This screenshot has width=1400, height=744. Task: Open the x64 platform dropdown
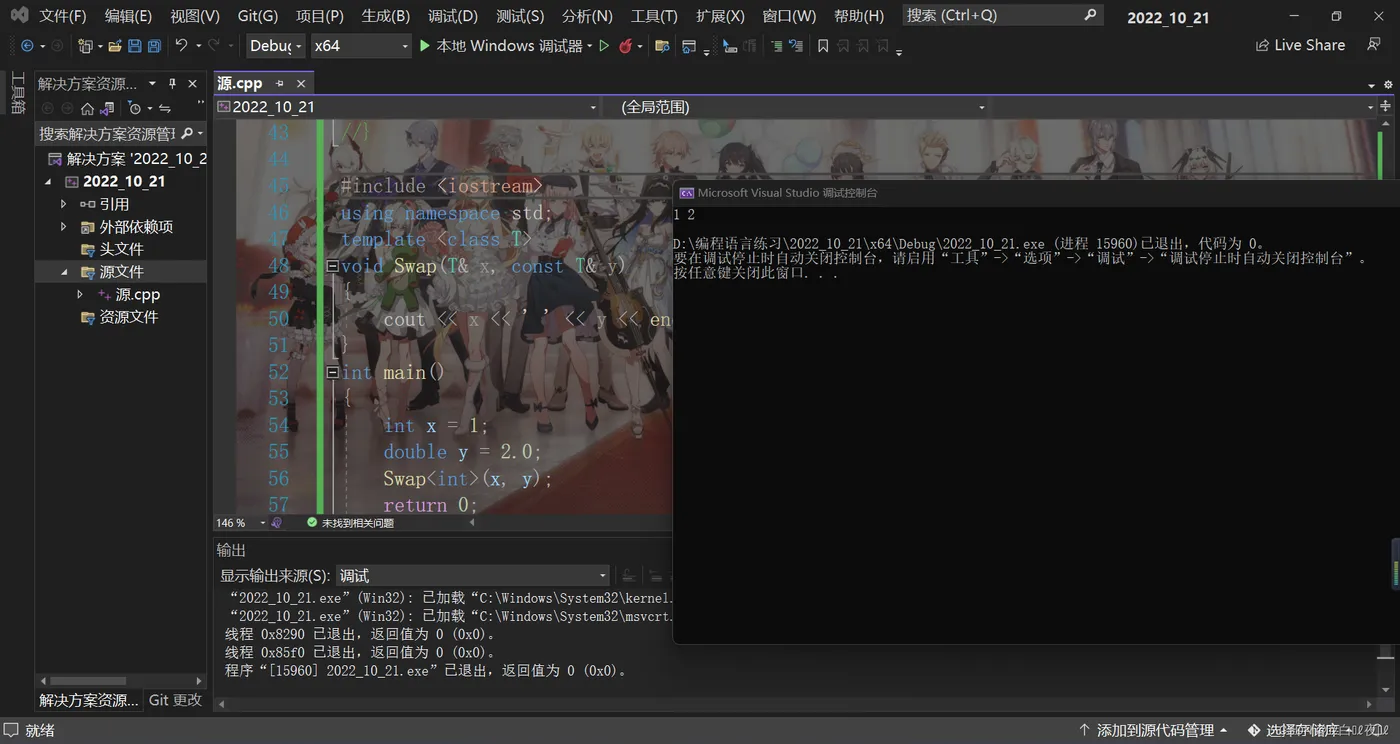pyautogui.click(x=361, y=46)
